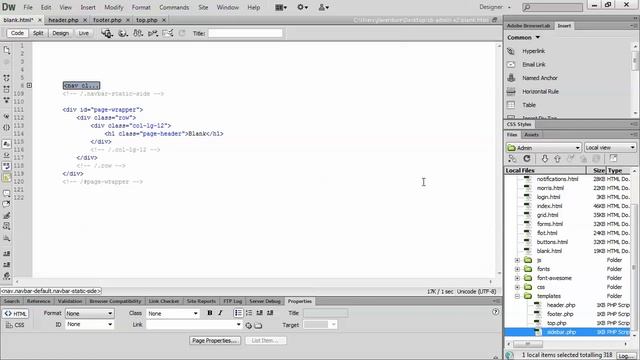The height and width of the screenshot is (360, 640).
Task: Apply ordered list in Properties
Action: pyautogui.click(x=249, y=313)
